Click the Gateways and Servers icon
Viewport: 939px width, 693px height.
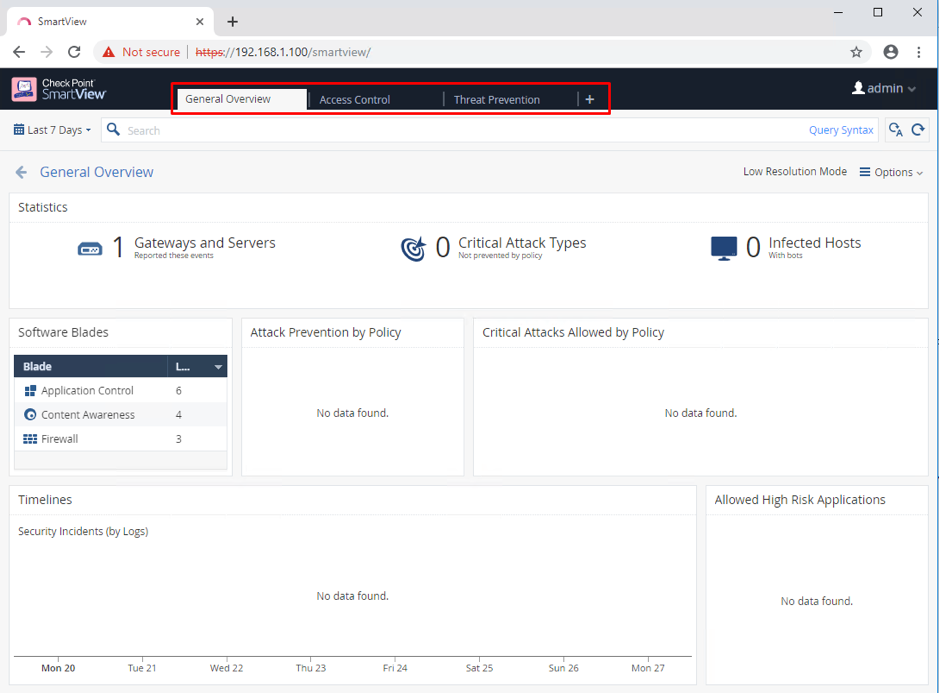point(90,248)
